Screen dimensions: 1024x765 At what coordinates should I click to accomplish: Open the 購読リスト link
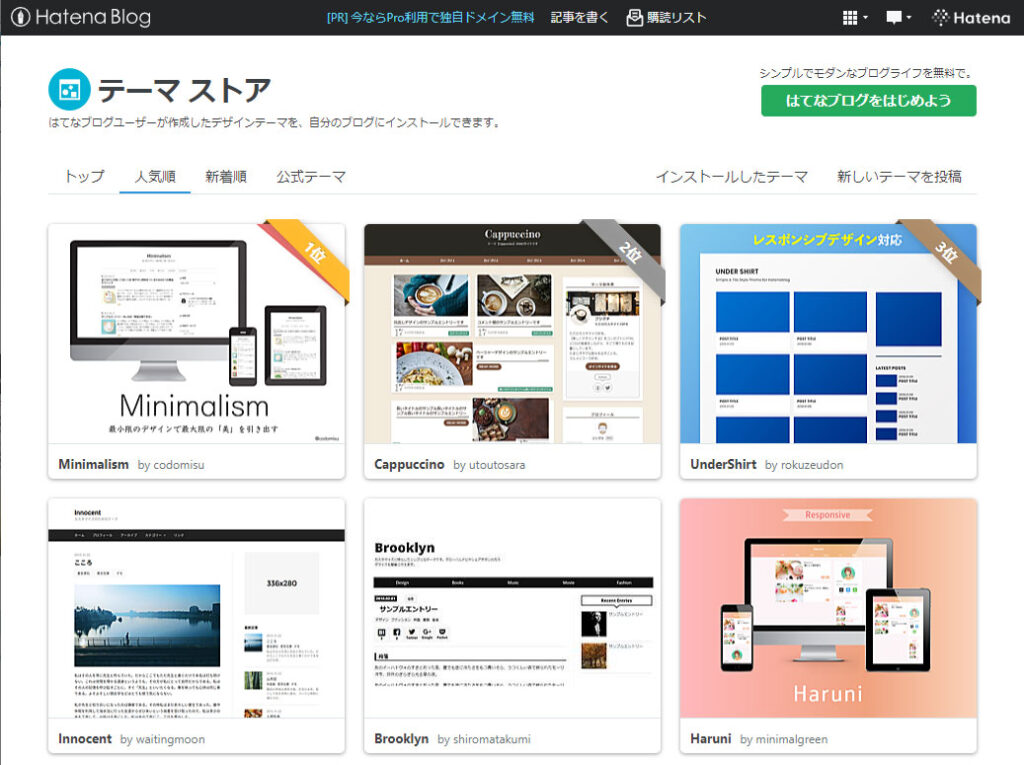coord(677,18)
